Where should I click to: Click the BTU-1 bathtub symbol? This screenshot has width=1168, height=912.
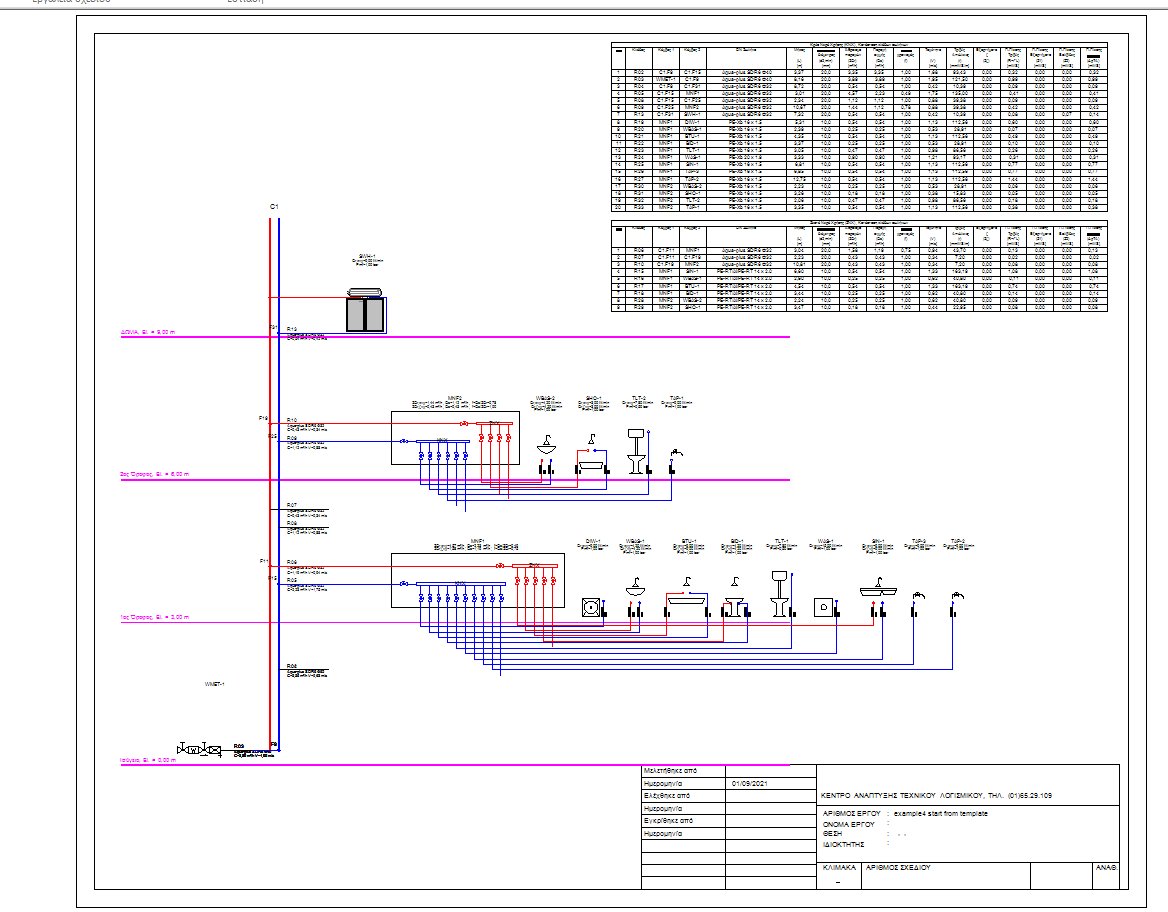click(688, 600)
